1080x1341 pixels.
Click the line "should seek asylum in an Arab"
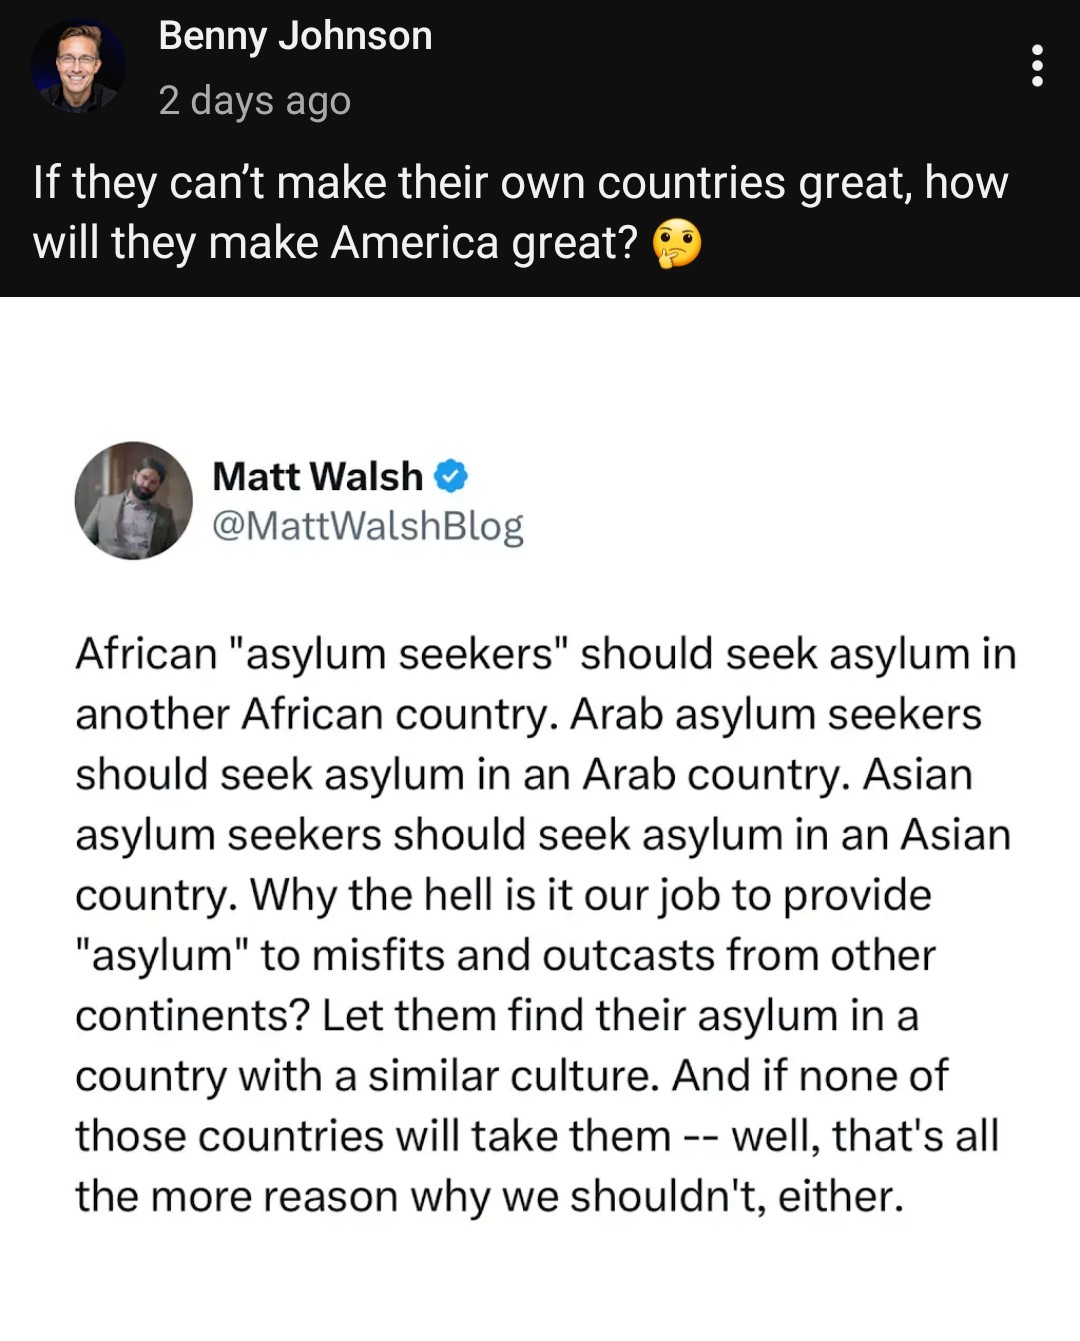(x=523, y=774)
